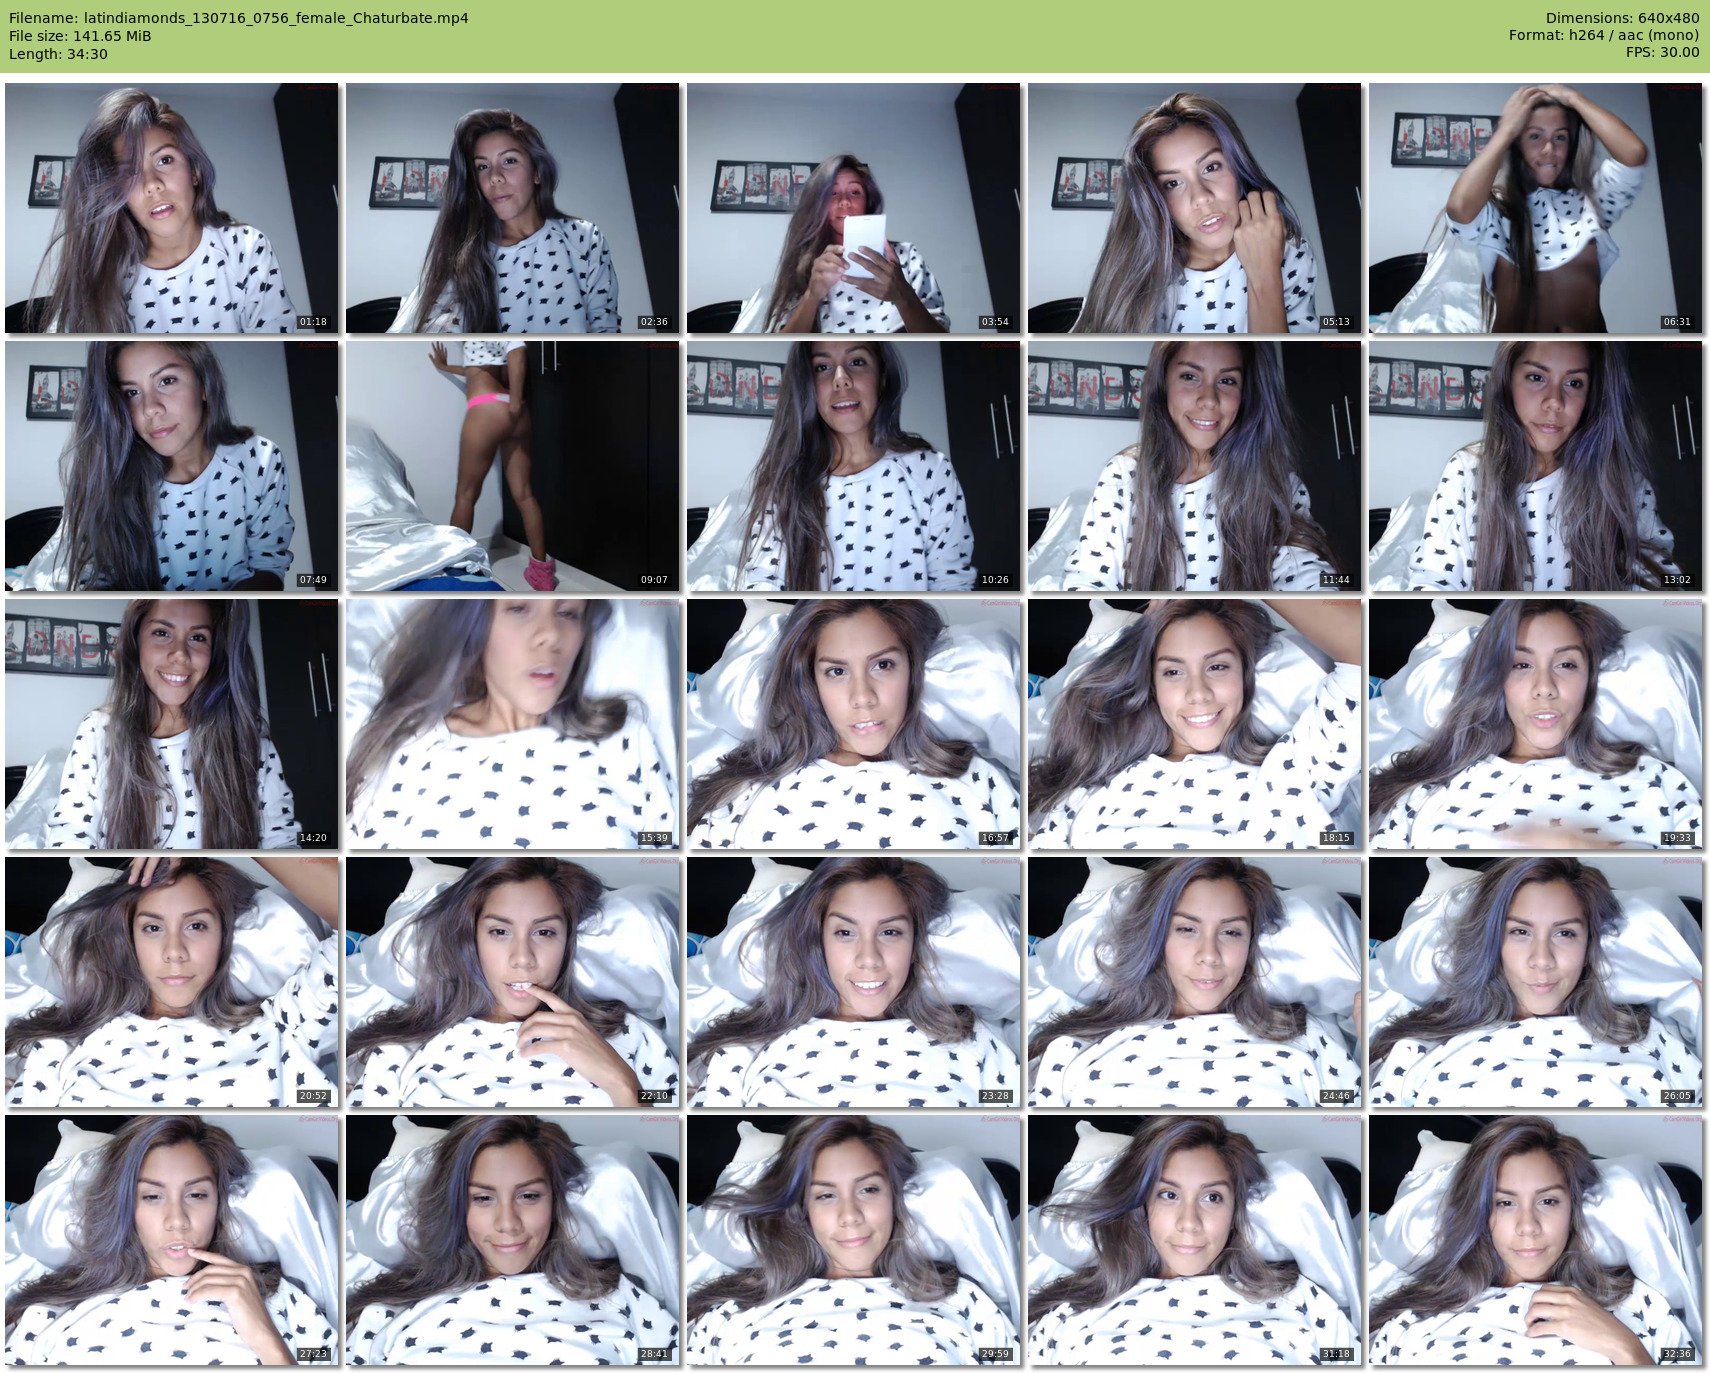
Task: Pick the frame at 07:49
Action: coord(171,466)
